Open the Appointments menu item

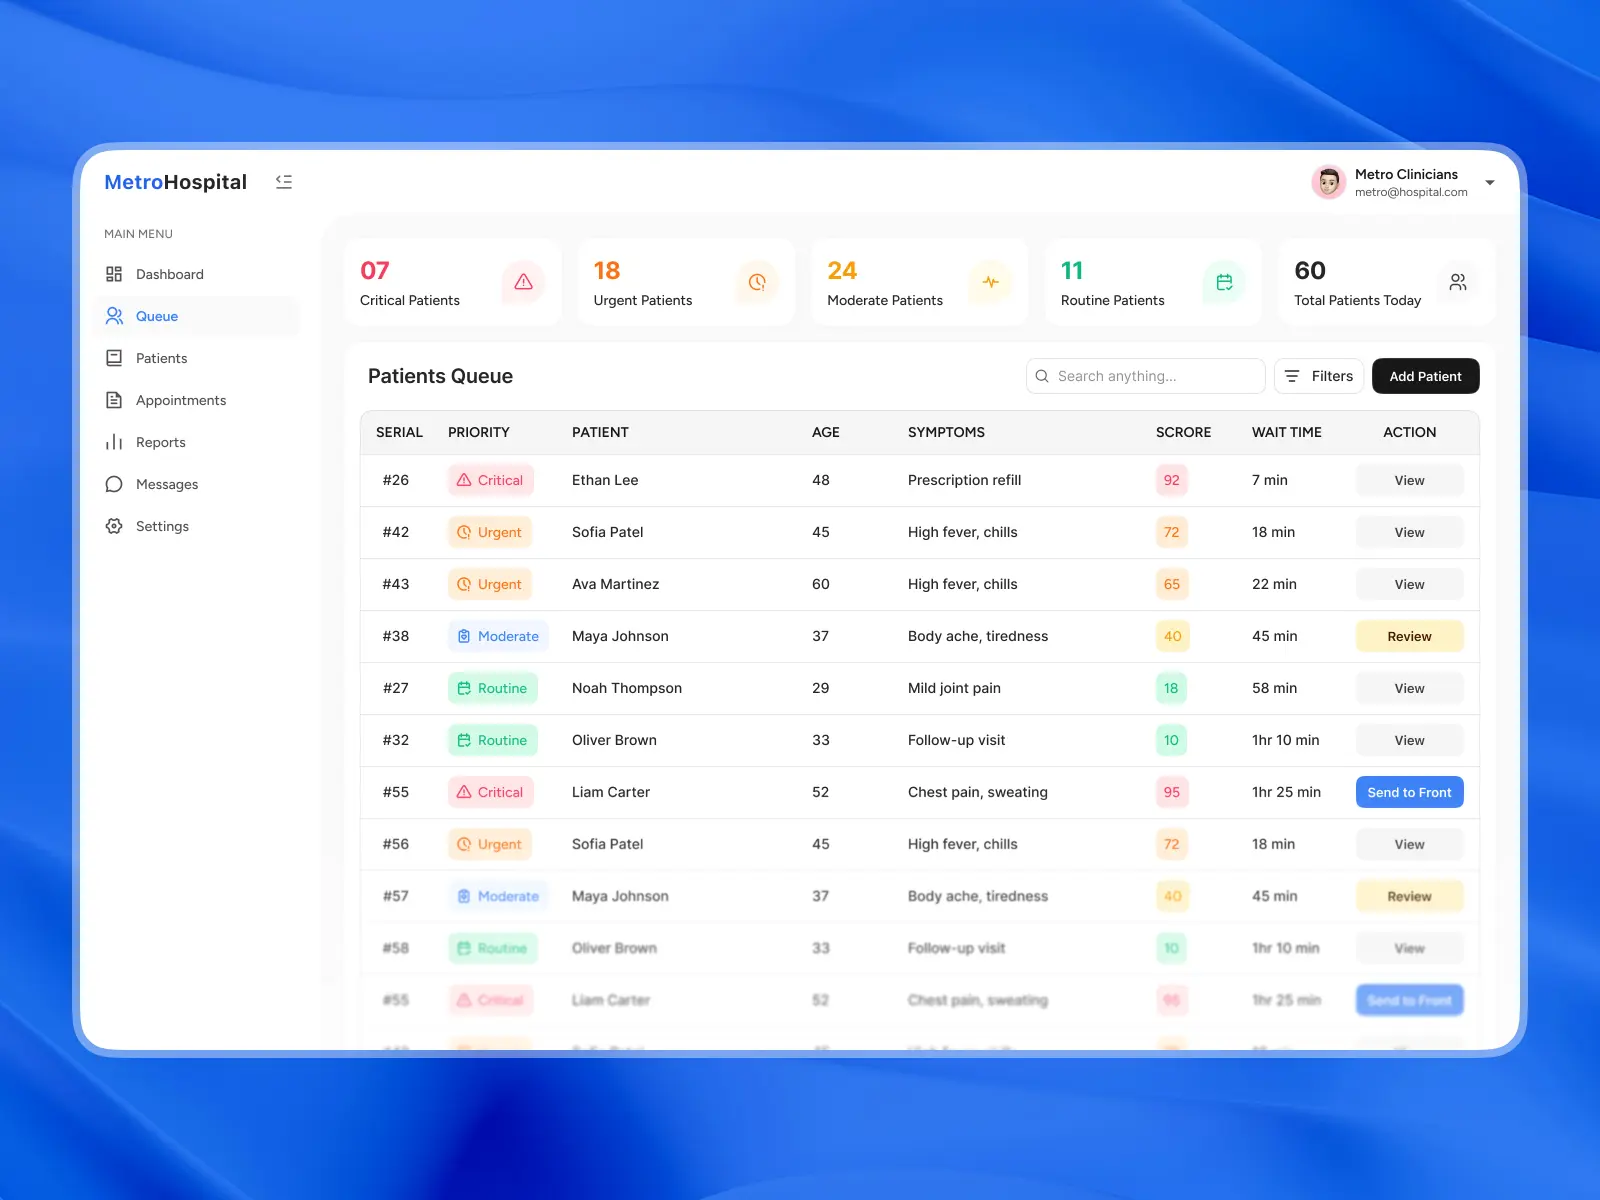click(198, 400)
